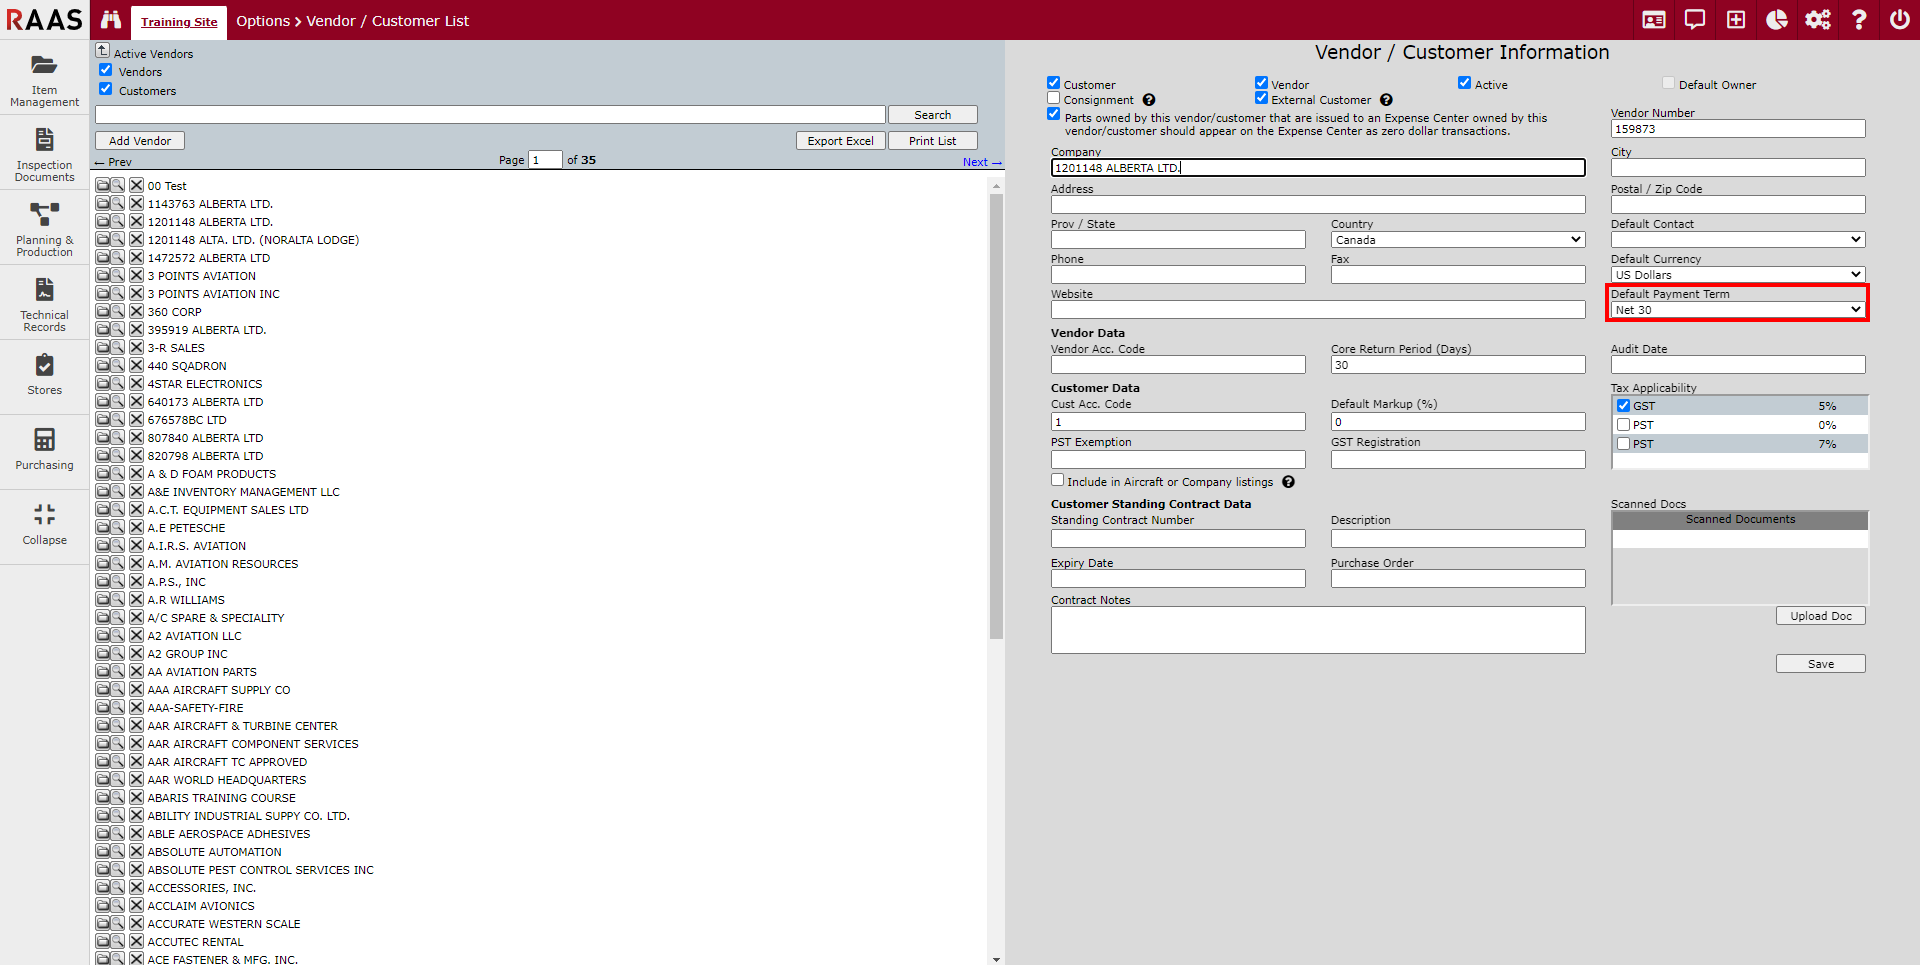Click the binoculars search icon in header
Viewport: 1920px width, 965px height.
point(111,20)
